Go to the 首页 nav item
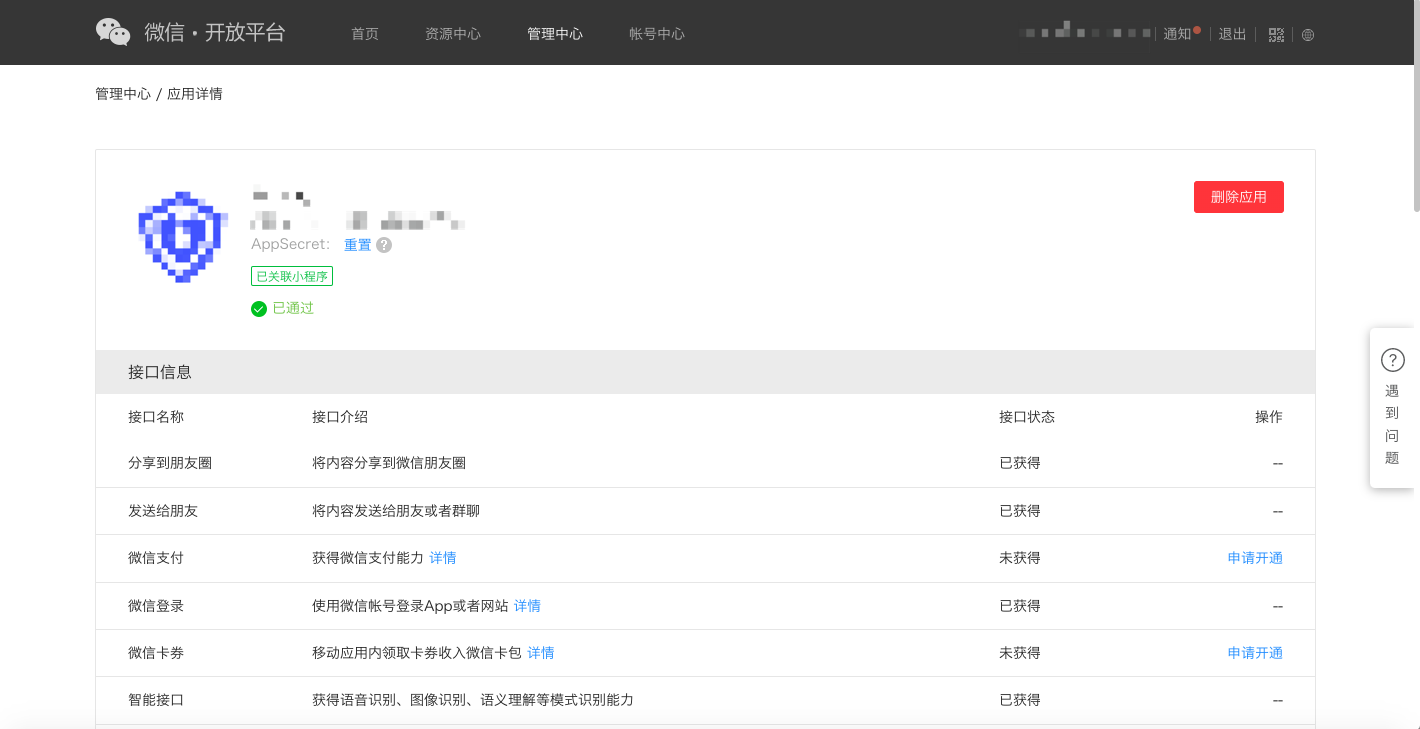This screenshot has height=729, width=1420. (365, 34)
